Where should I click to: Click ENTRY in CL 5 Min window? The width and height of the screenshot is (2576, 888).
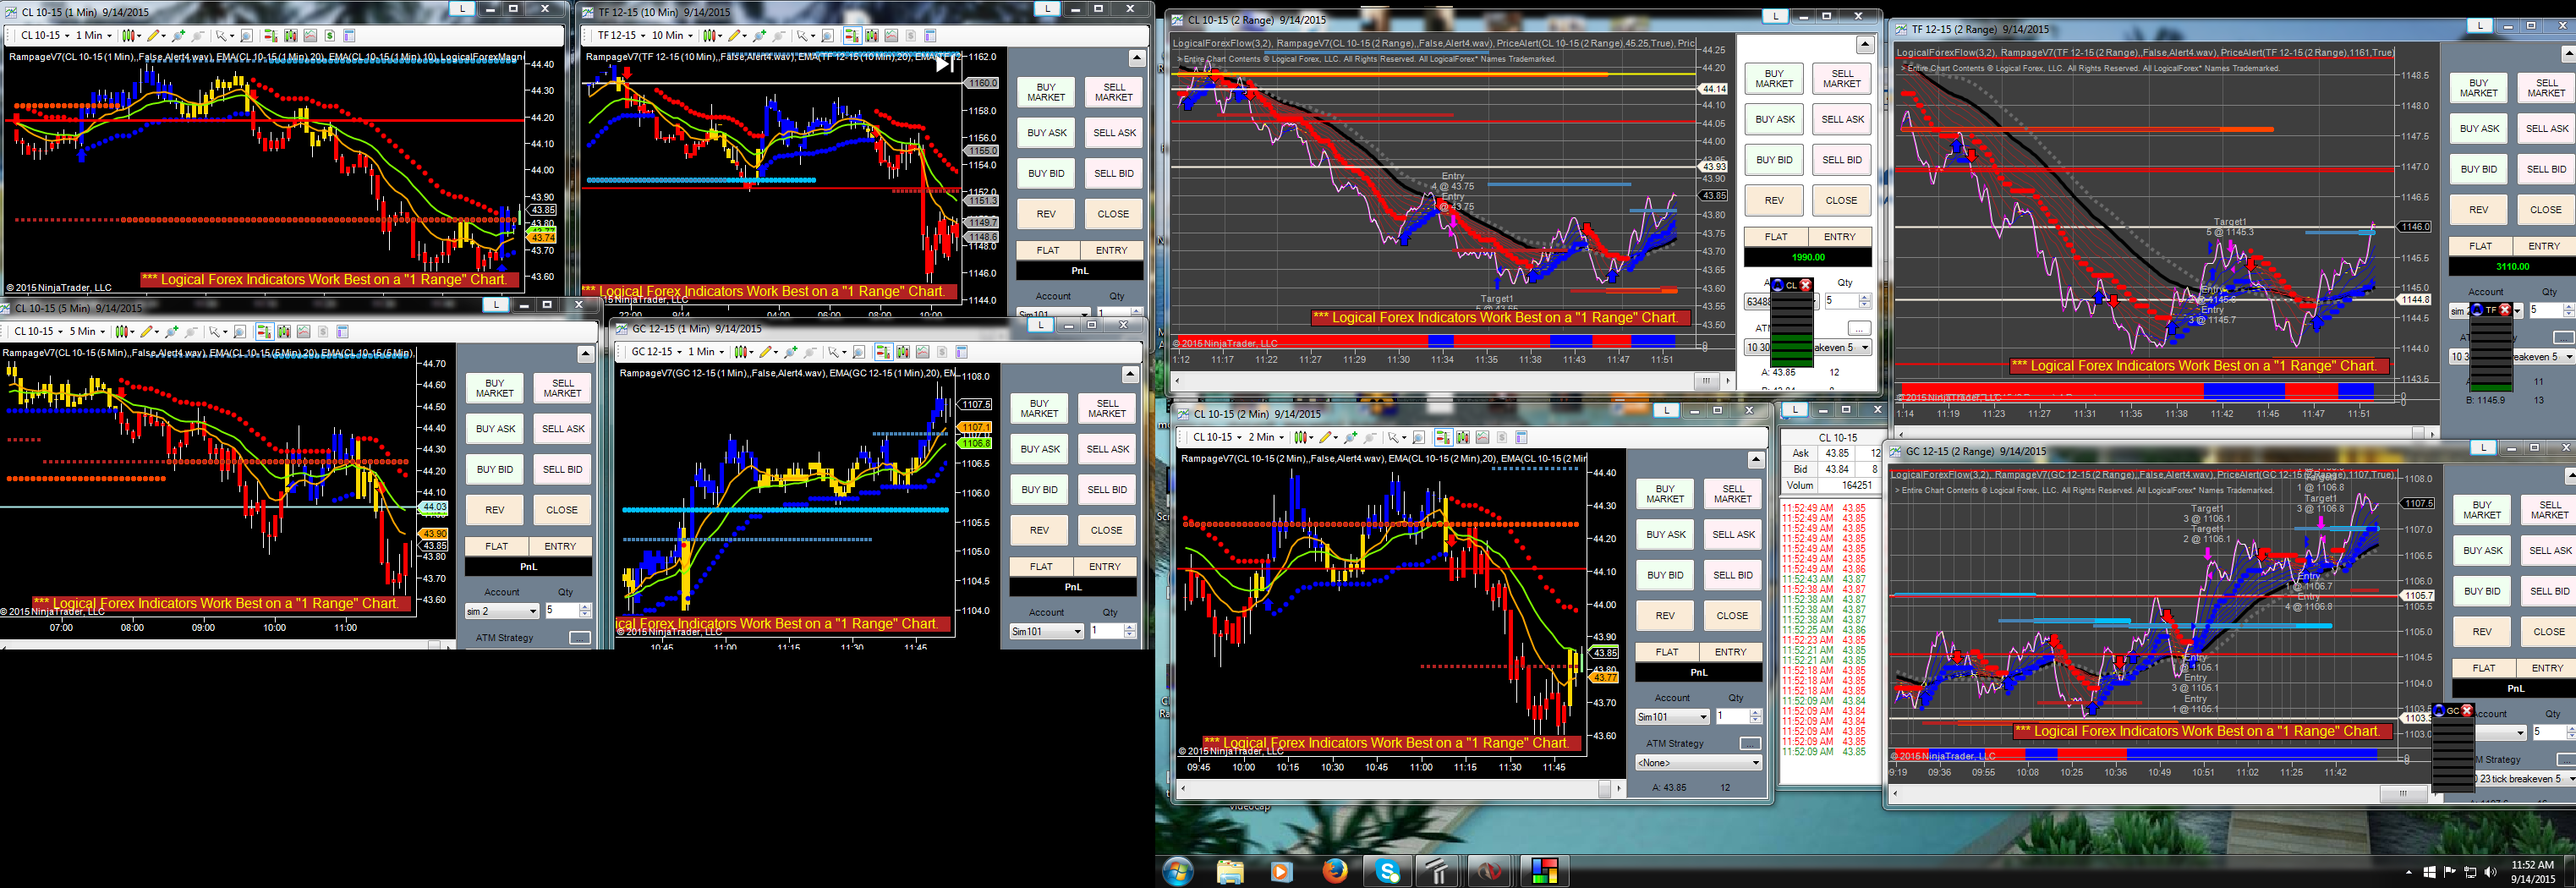560,546
